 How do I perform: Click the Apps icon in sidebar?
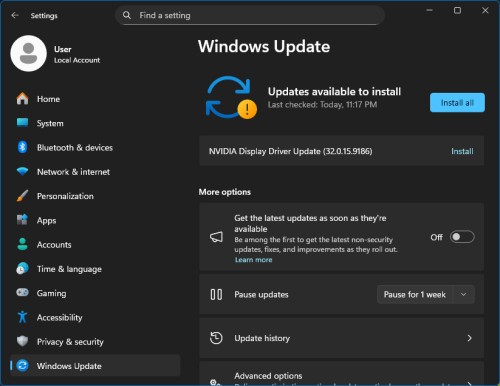(22, 220)
